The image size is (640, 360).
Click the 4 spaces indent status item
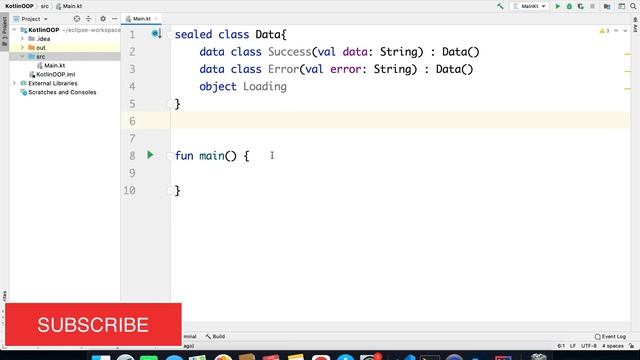[612, 346]
